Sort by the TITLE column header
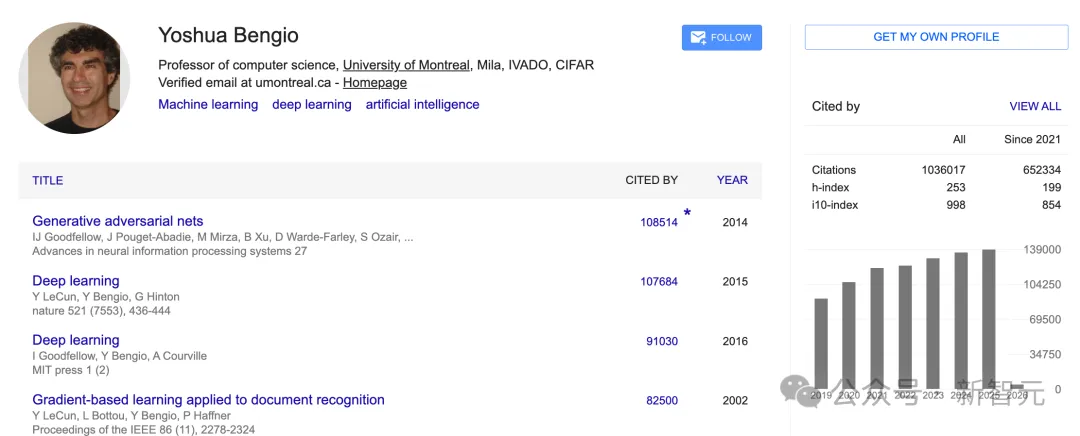Screen dimensions: 1080x436 (48, 181)
